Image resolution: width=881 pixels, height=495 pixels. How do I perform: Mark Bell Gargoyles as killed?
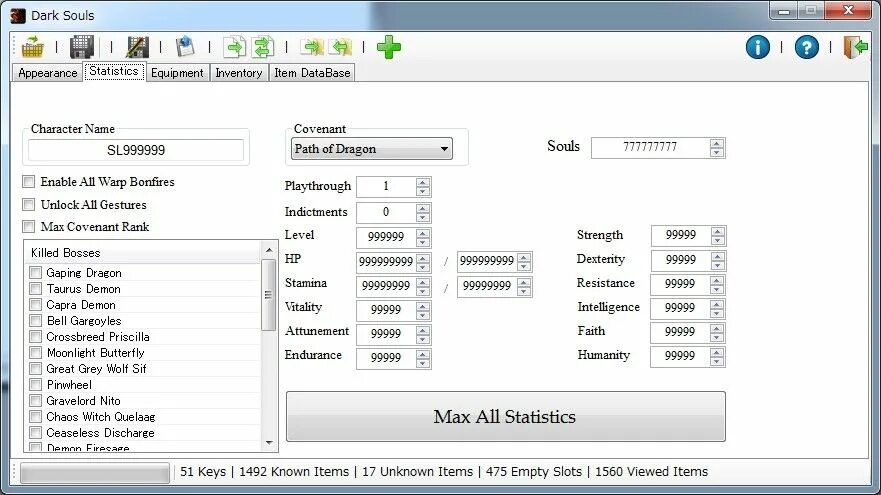tap(35, 321)
